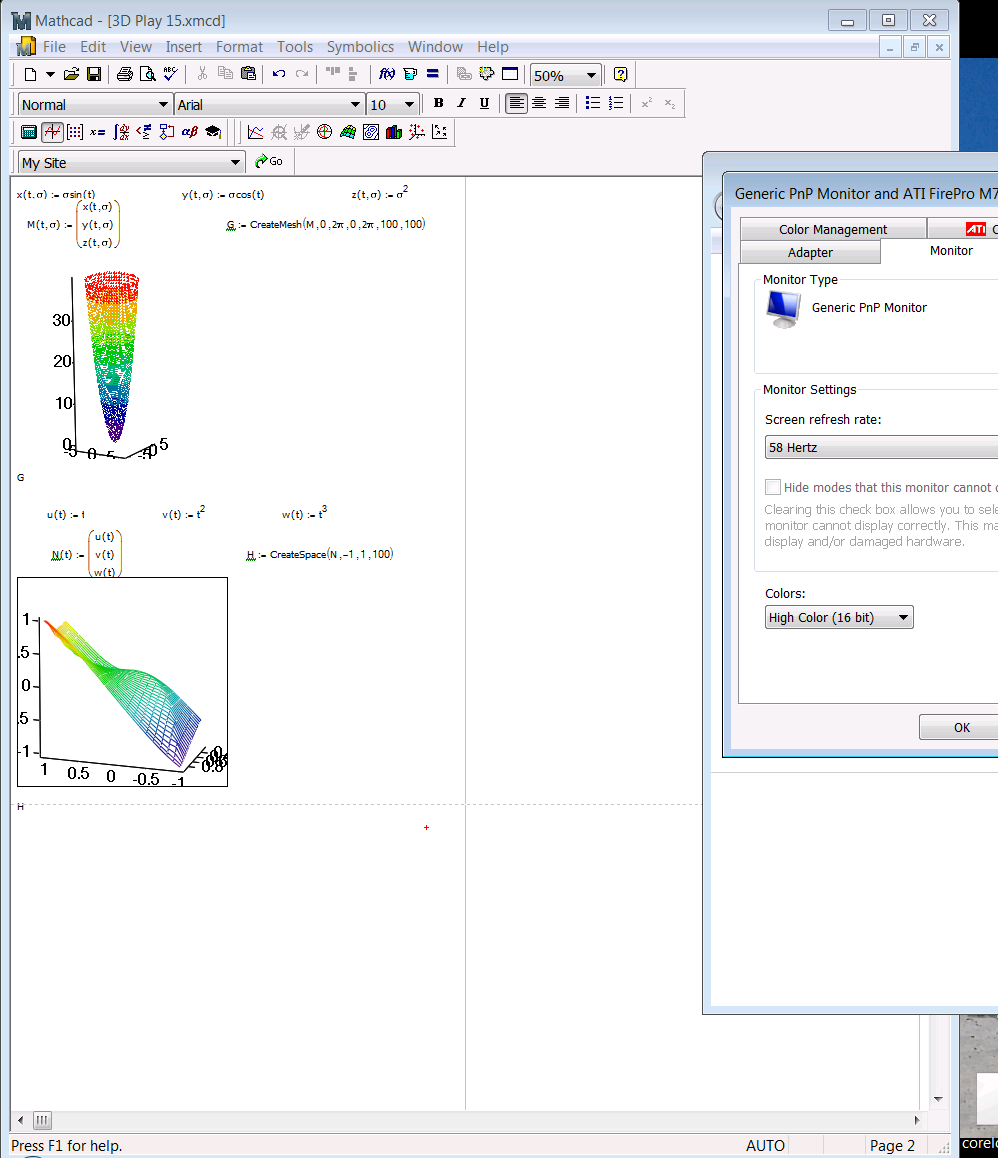Screen dimensions: 998x1158
Task: Open the Greek symbol toolbar
Action: click(190, 132)
